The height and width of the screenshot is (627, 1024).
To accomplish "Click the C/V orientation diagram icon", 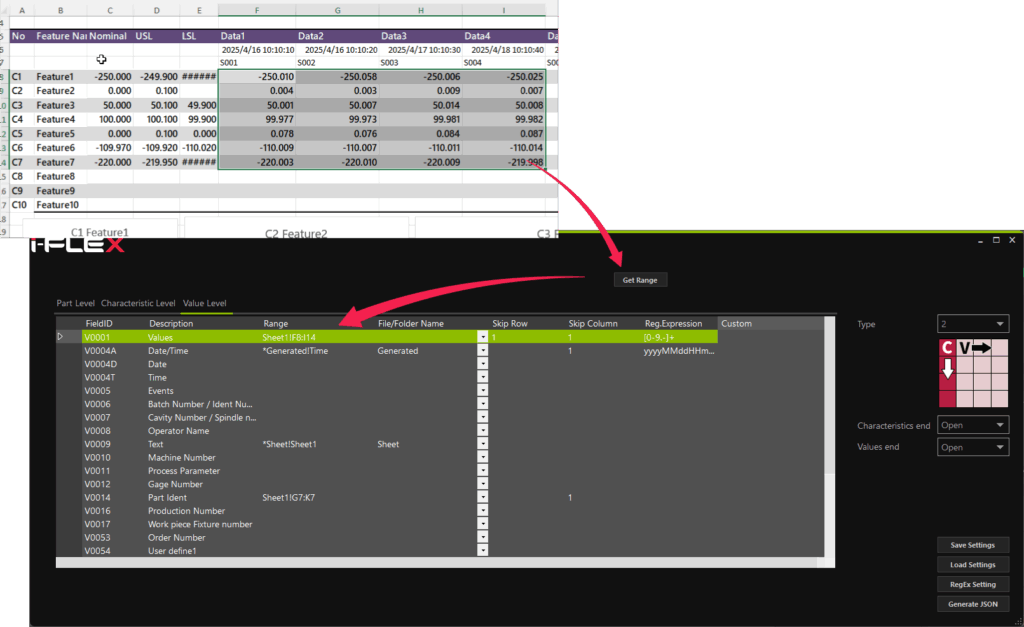I will coord(973,373).
